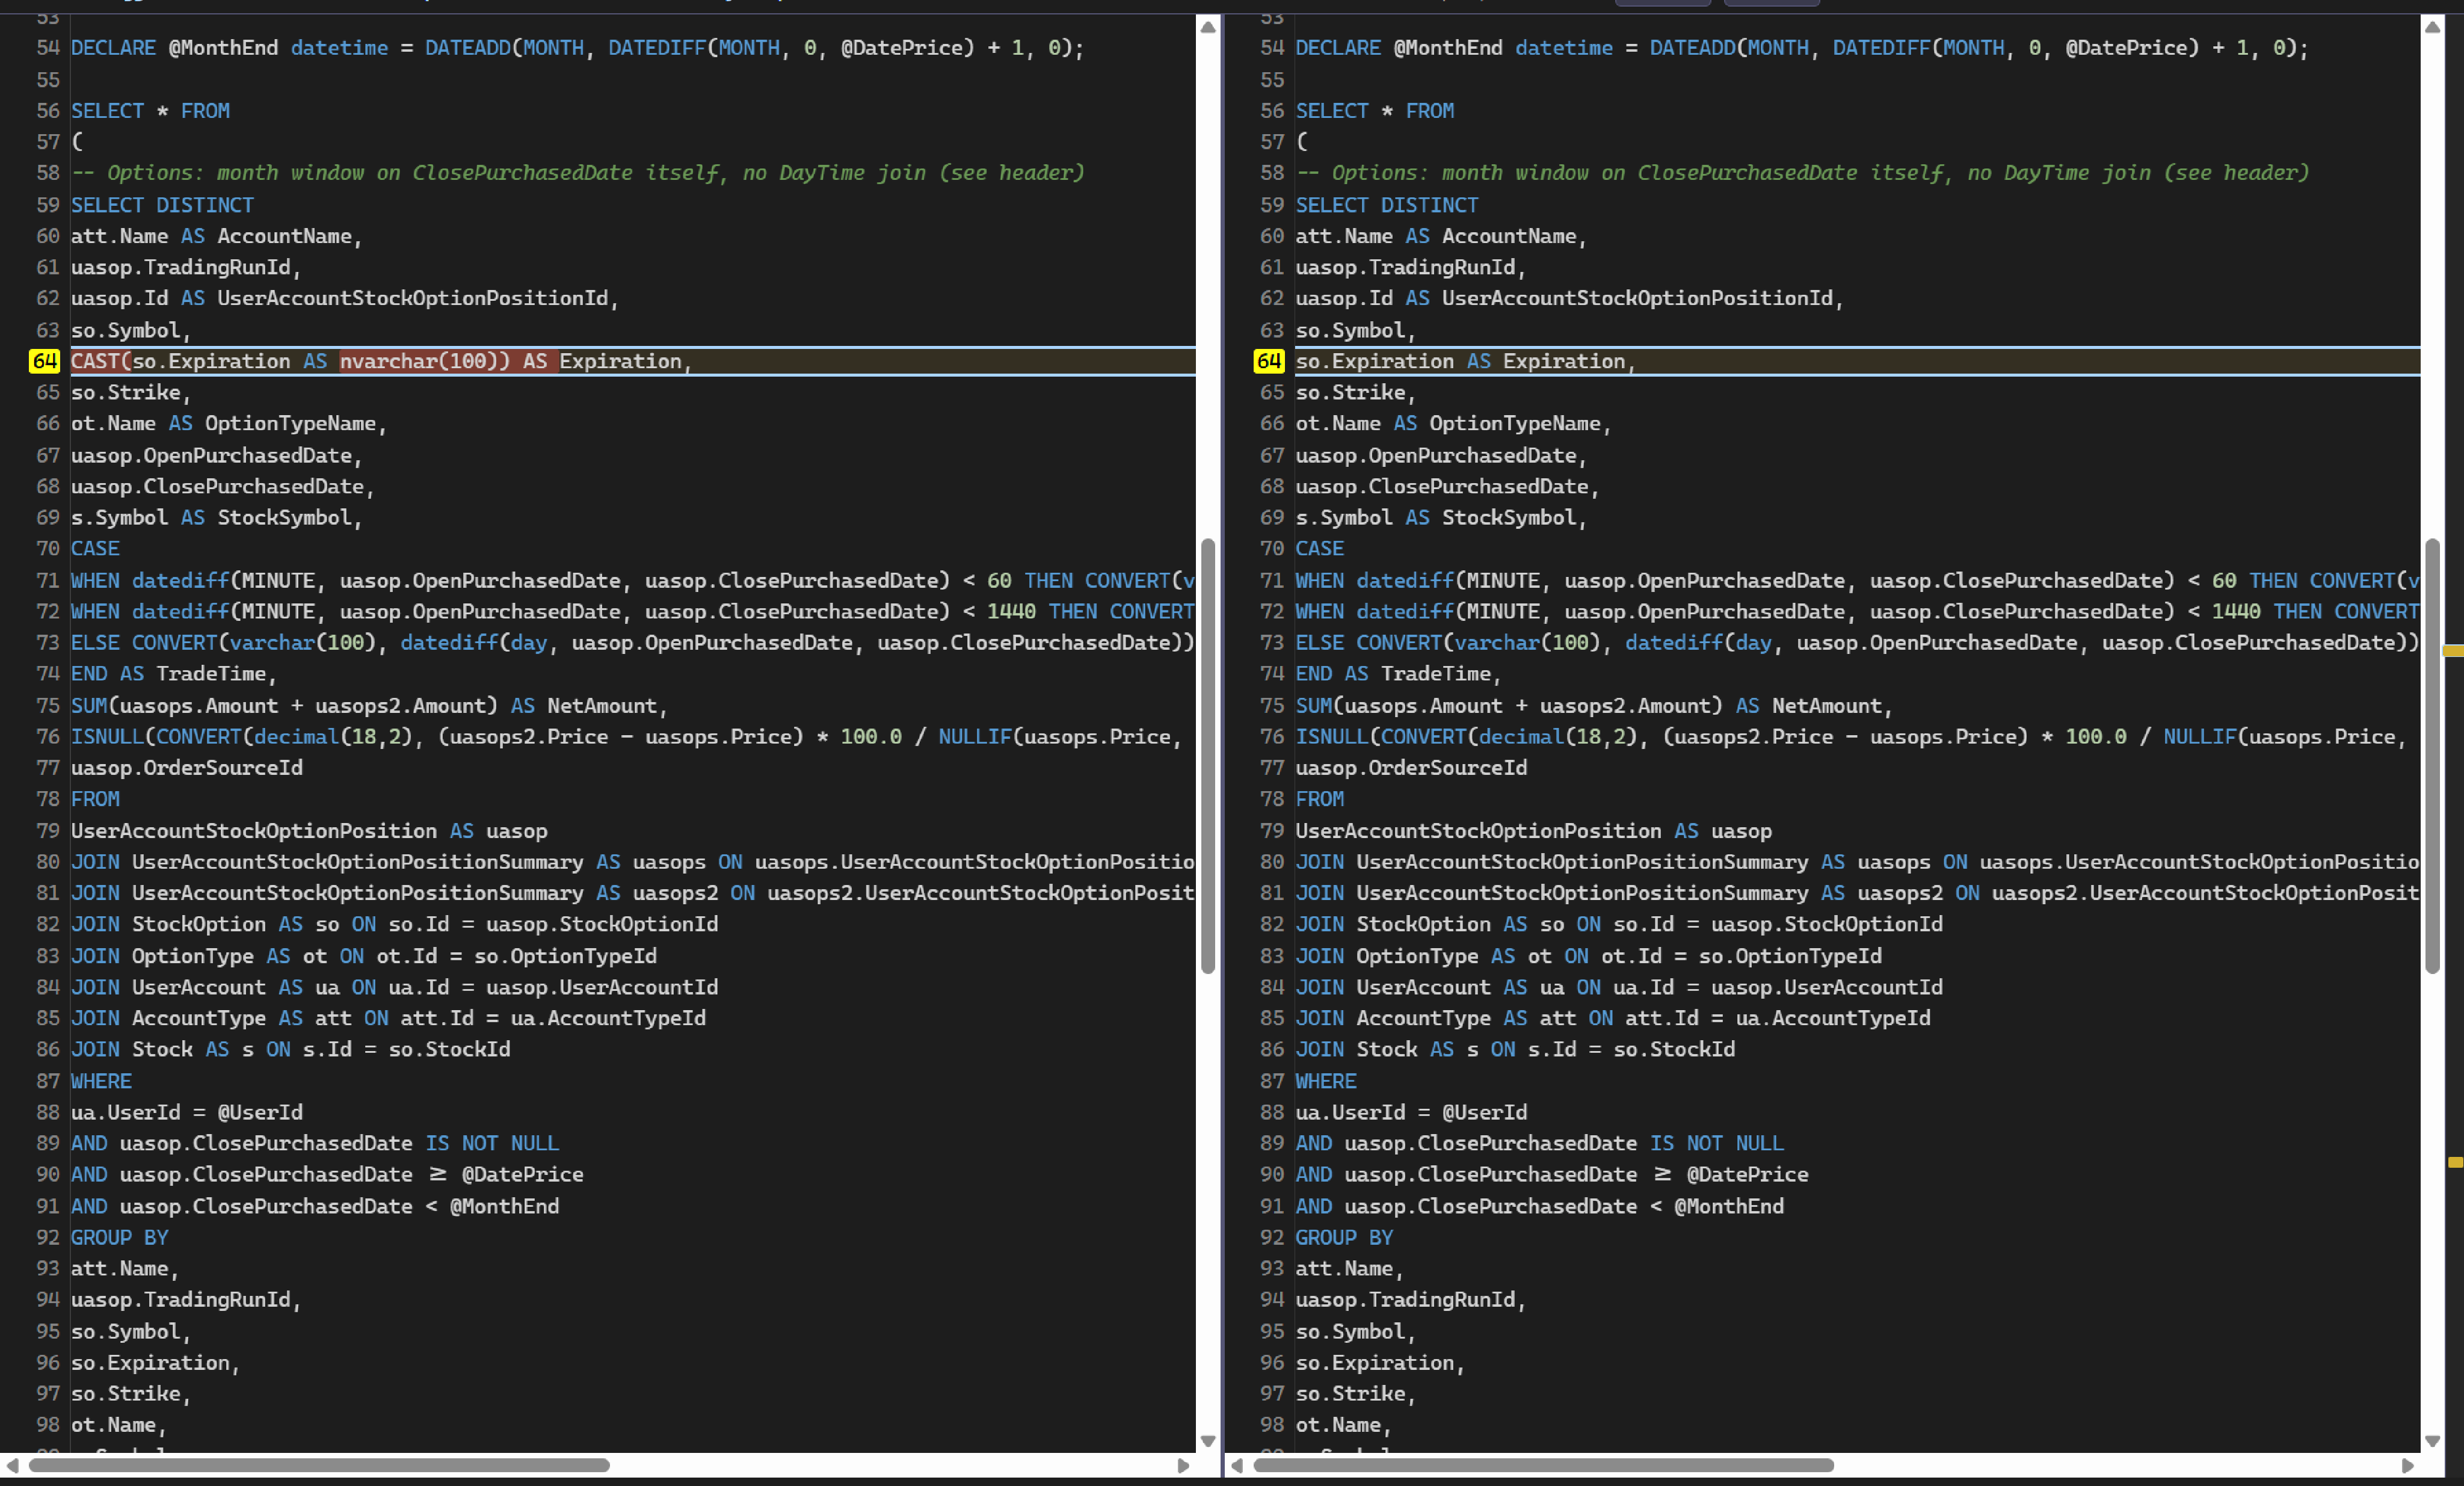Click highlighted line number 64 in left pane
Screen dimensions: 2464x1486
pyautogui.click(x=44, y=361)
